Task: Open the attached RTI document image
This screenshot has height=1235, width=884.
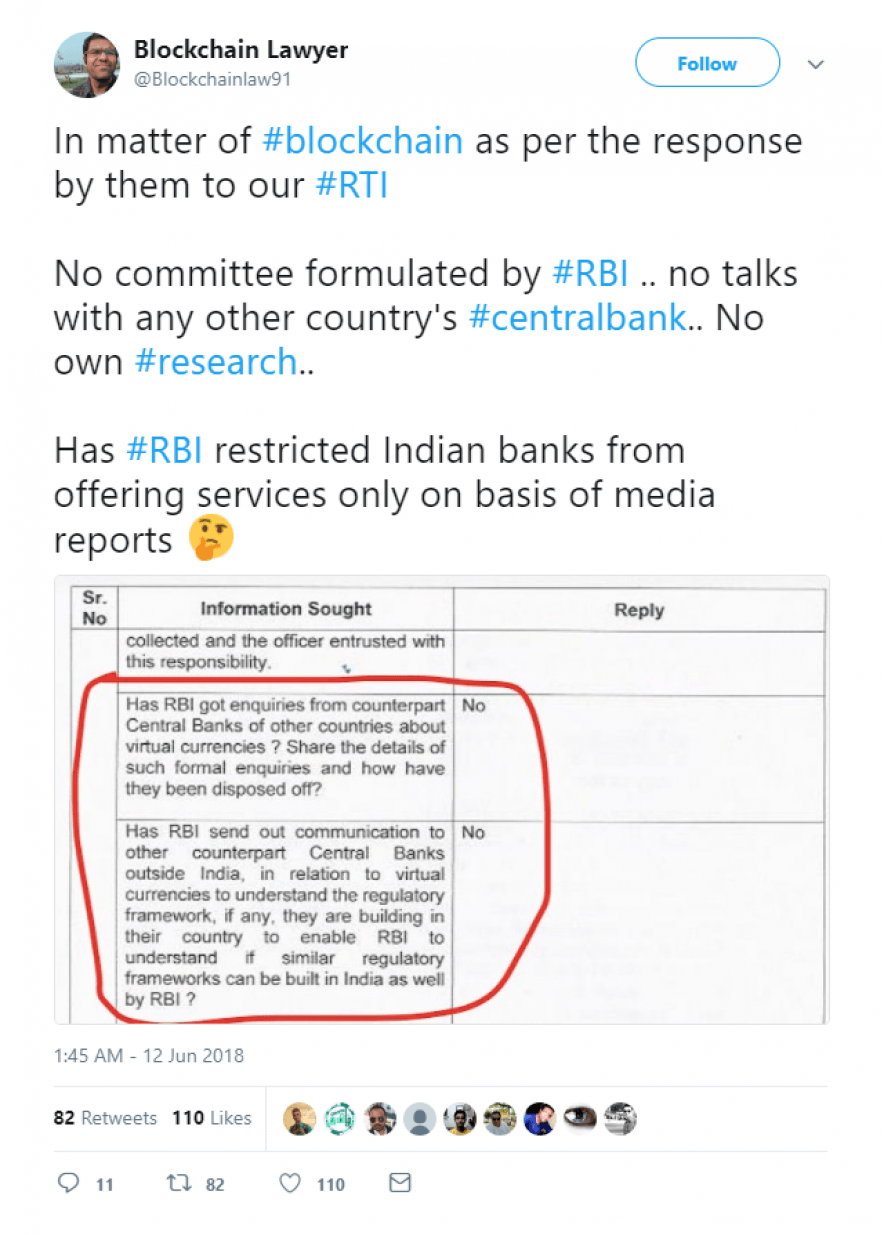Action: (x=441, y=800)
